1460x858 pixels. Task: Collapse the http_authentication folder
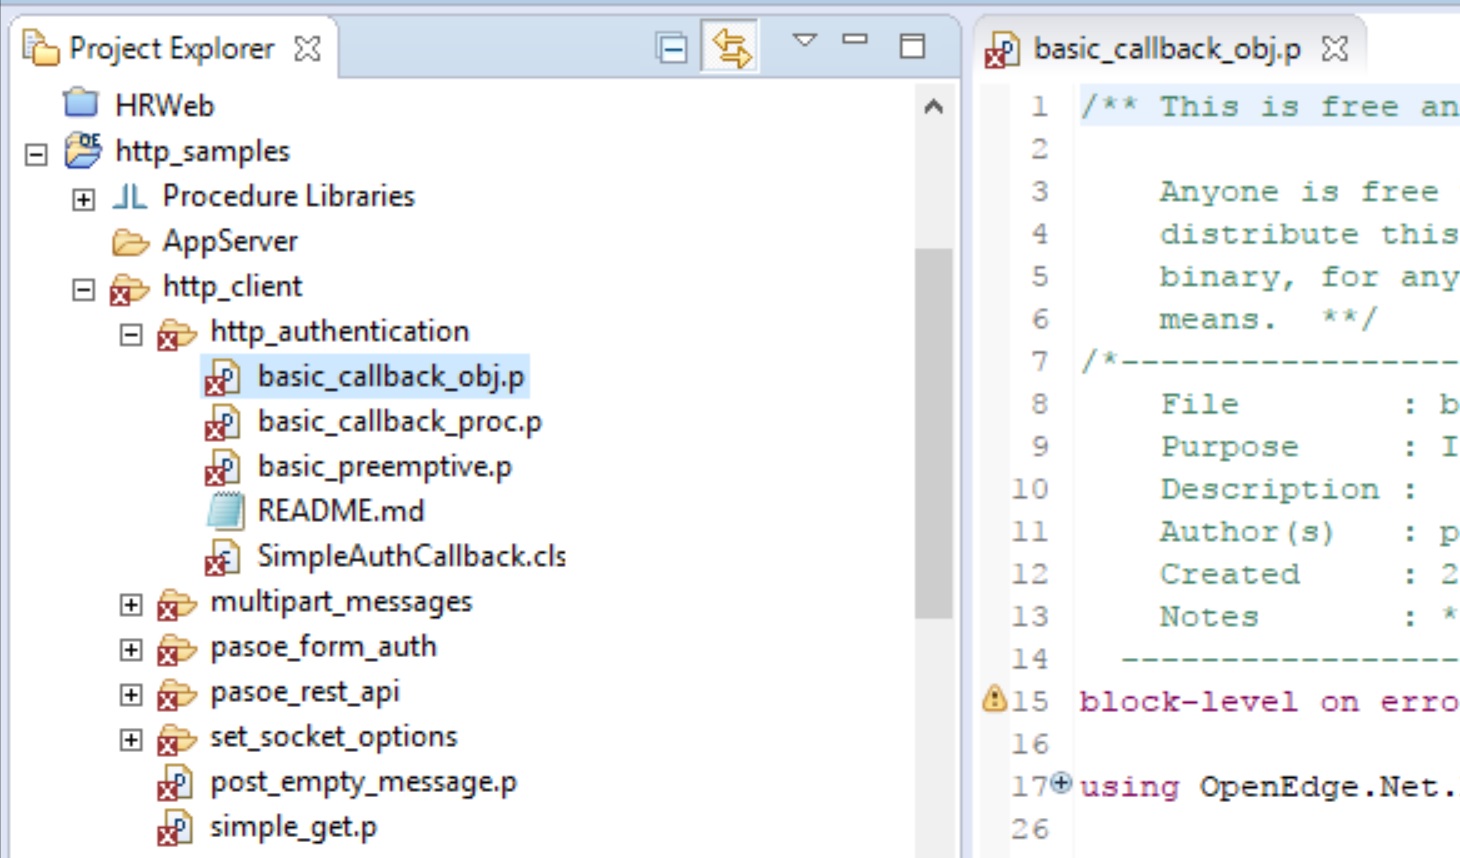[x=131, y=335]
